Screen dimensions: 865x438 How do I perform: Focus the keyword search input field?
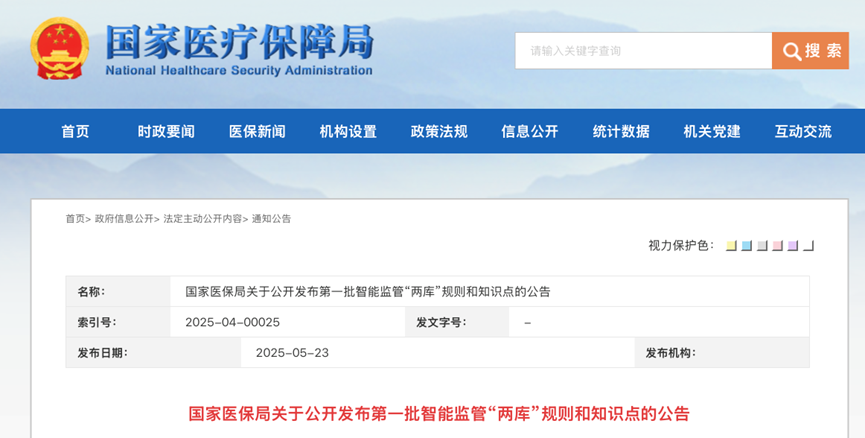point(643,51)
